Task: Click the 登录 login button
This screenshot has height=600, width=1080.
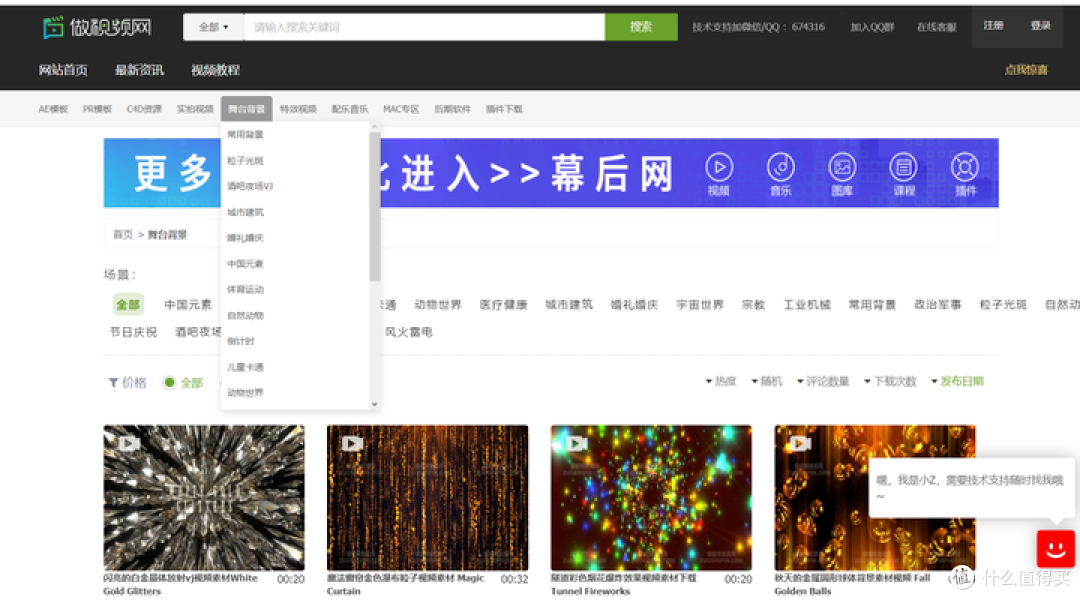Action: [x=1040, y=26]
